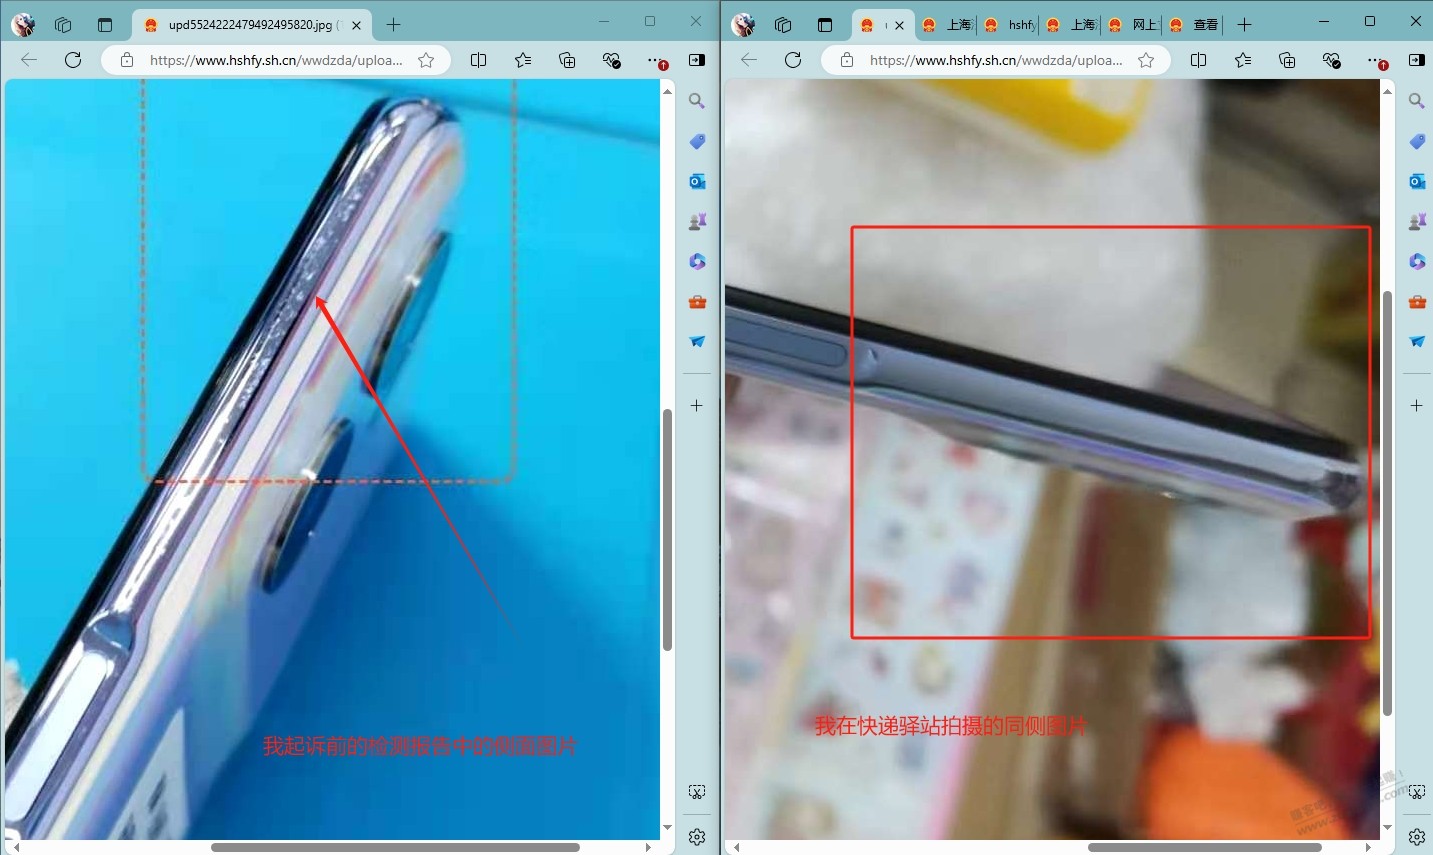Click scroll-down arrow in left window
Viewport: 1433px width, 855px height.
coord(667,828)
